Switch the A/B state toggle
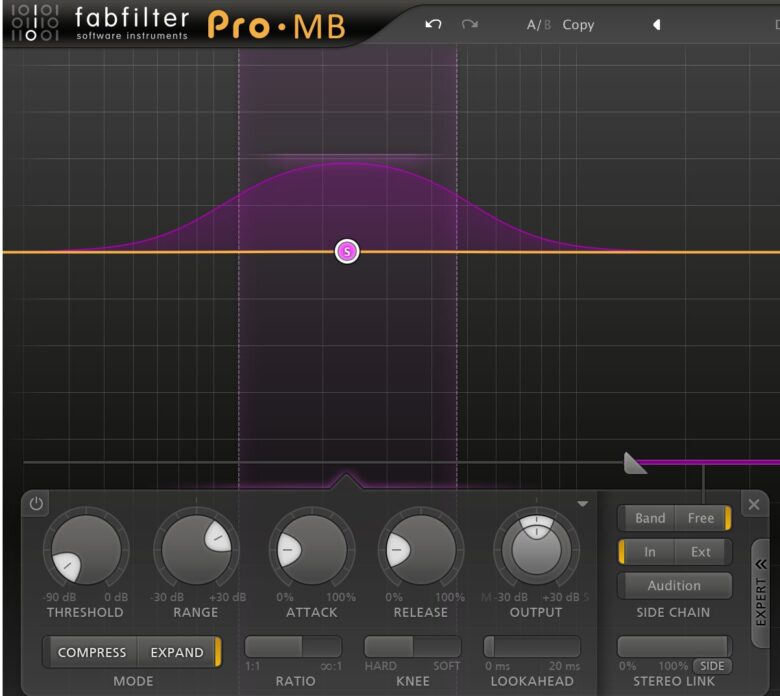This screenshot has height=696, width=780. click(x=539, y=24)
